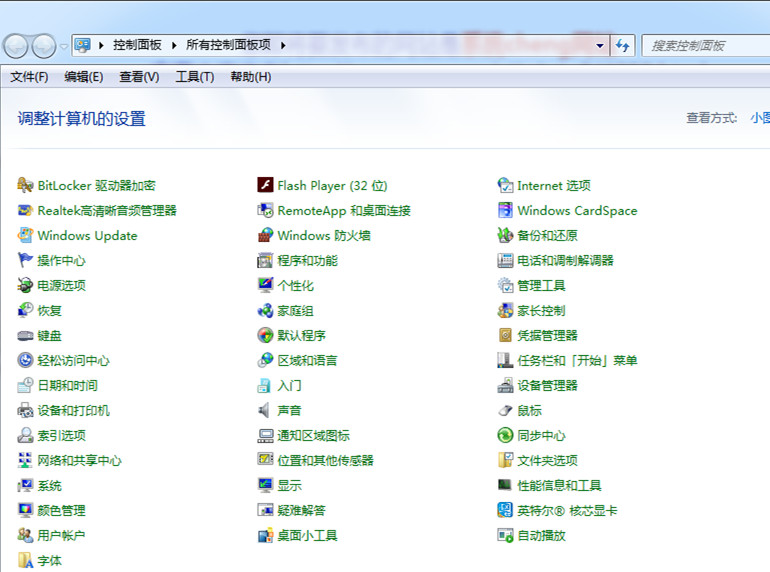Open the 位置和其他传感器 link text

(x=326, y=460)
